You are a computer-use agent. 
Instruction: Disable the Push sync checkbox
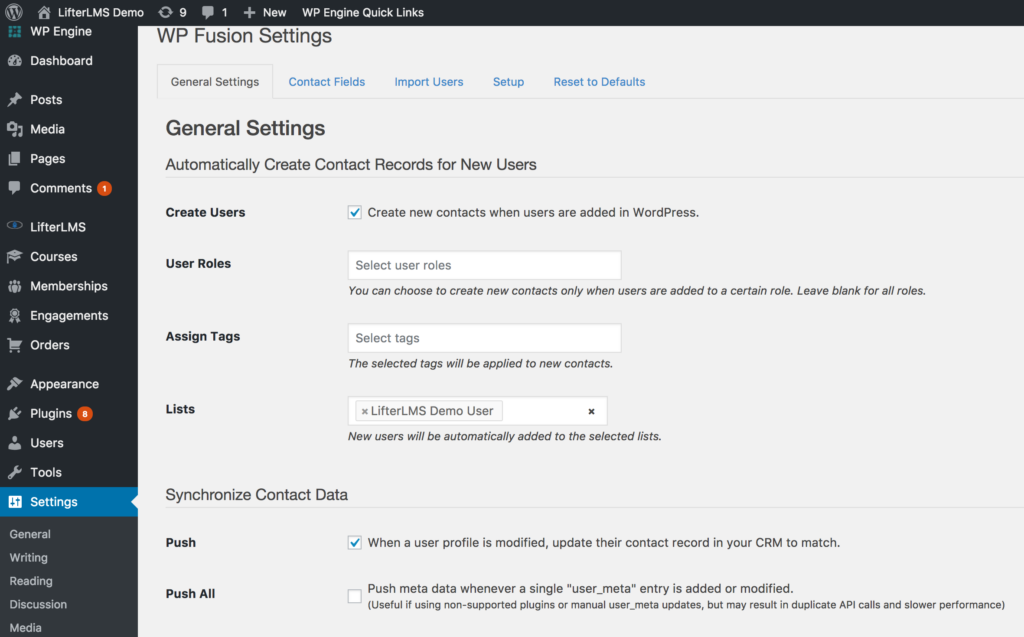coord(355,542)
